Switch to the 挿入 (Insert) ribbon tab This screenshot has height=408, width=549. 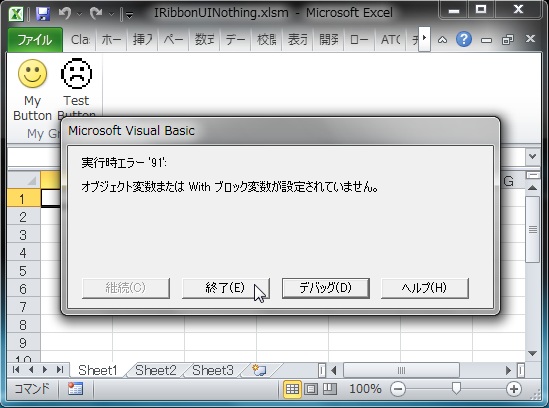(142, 40)
